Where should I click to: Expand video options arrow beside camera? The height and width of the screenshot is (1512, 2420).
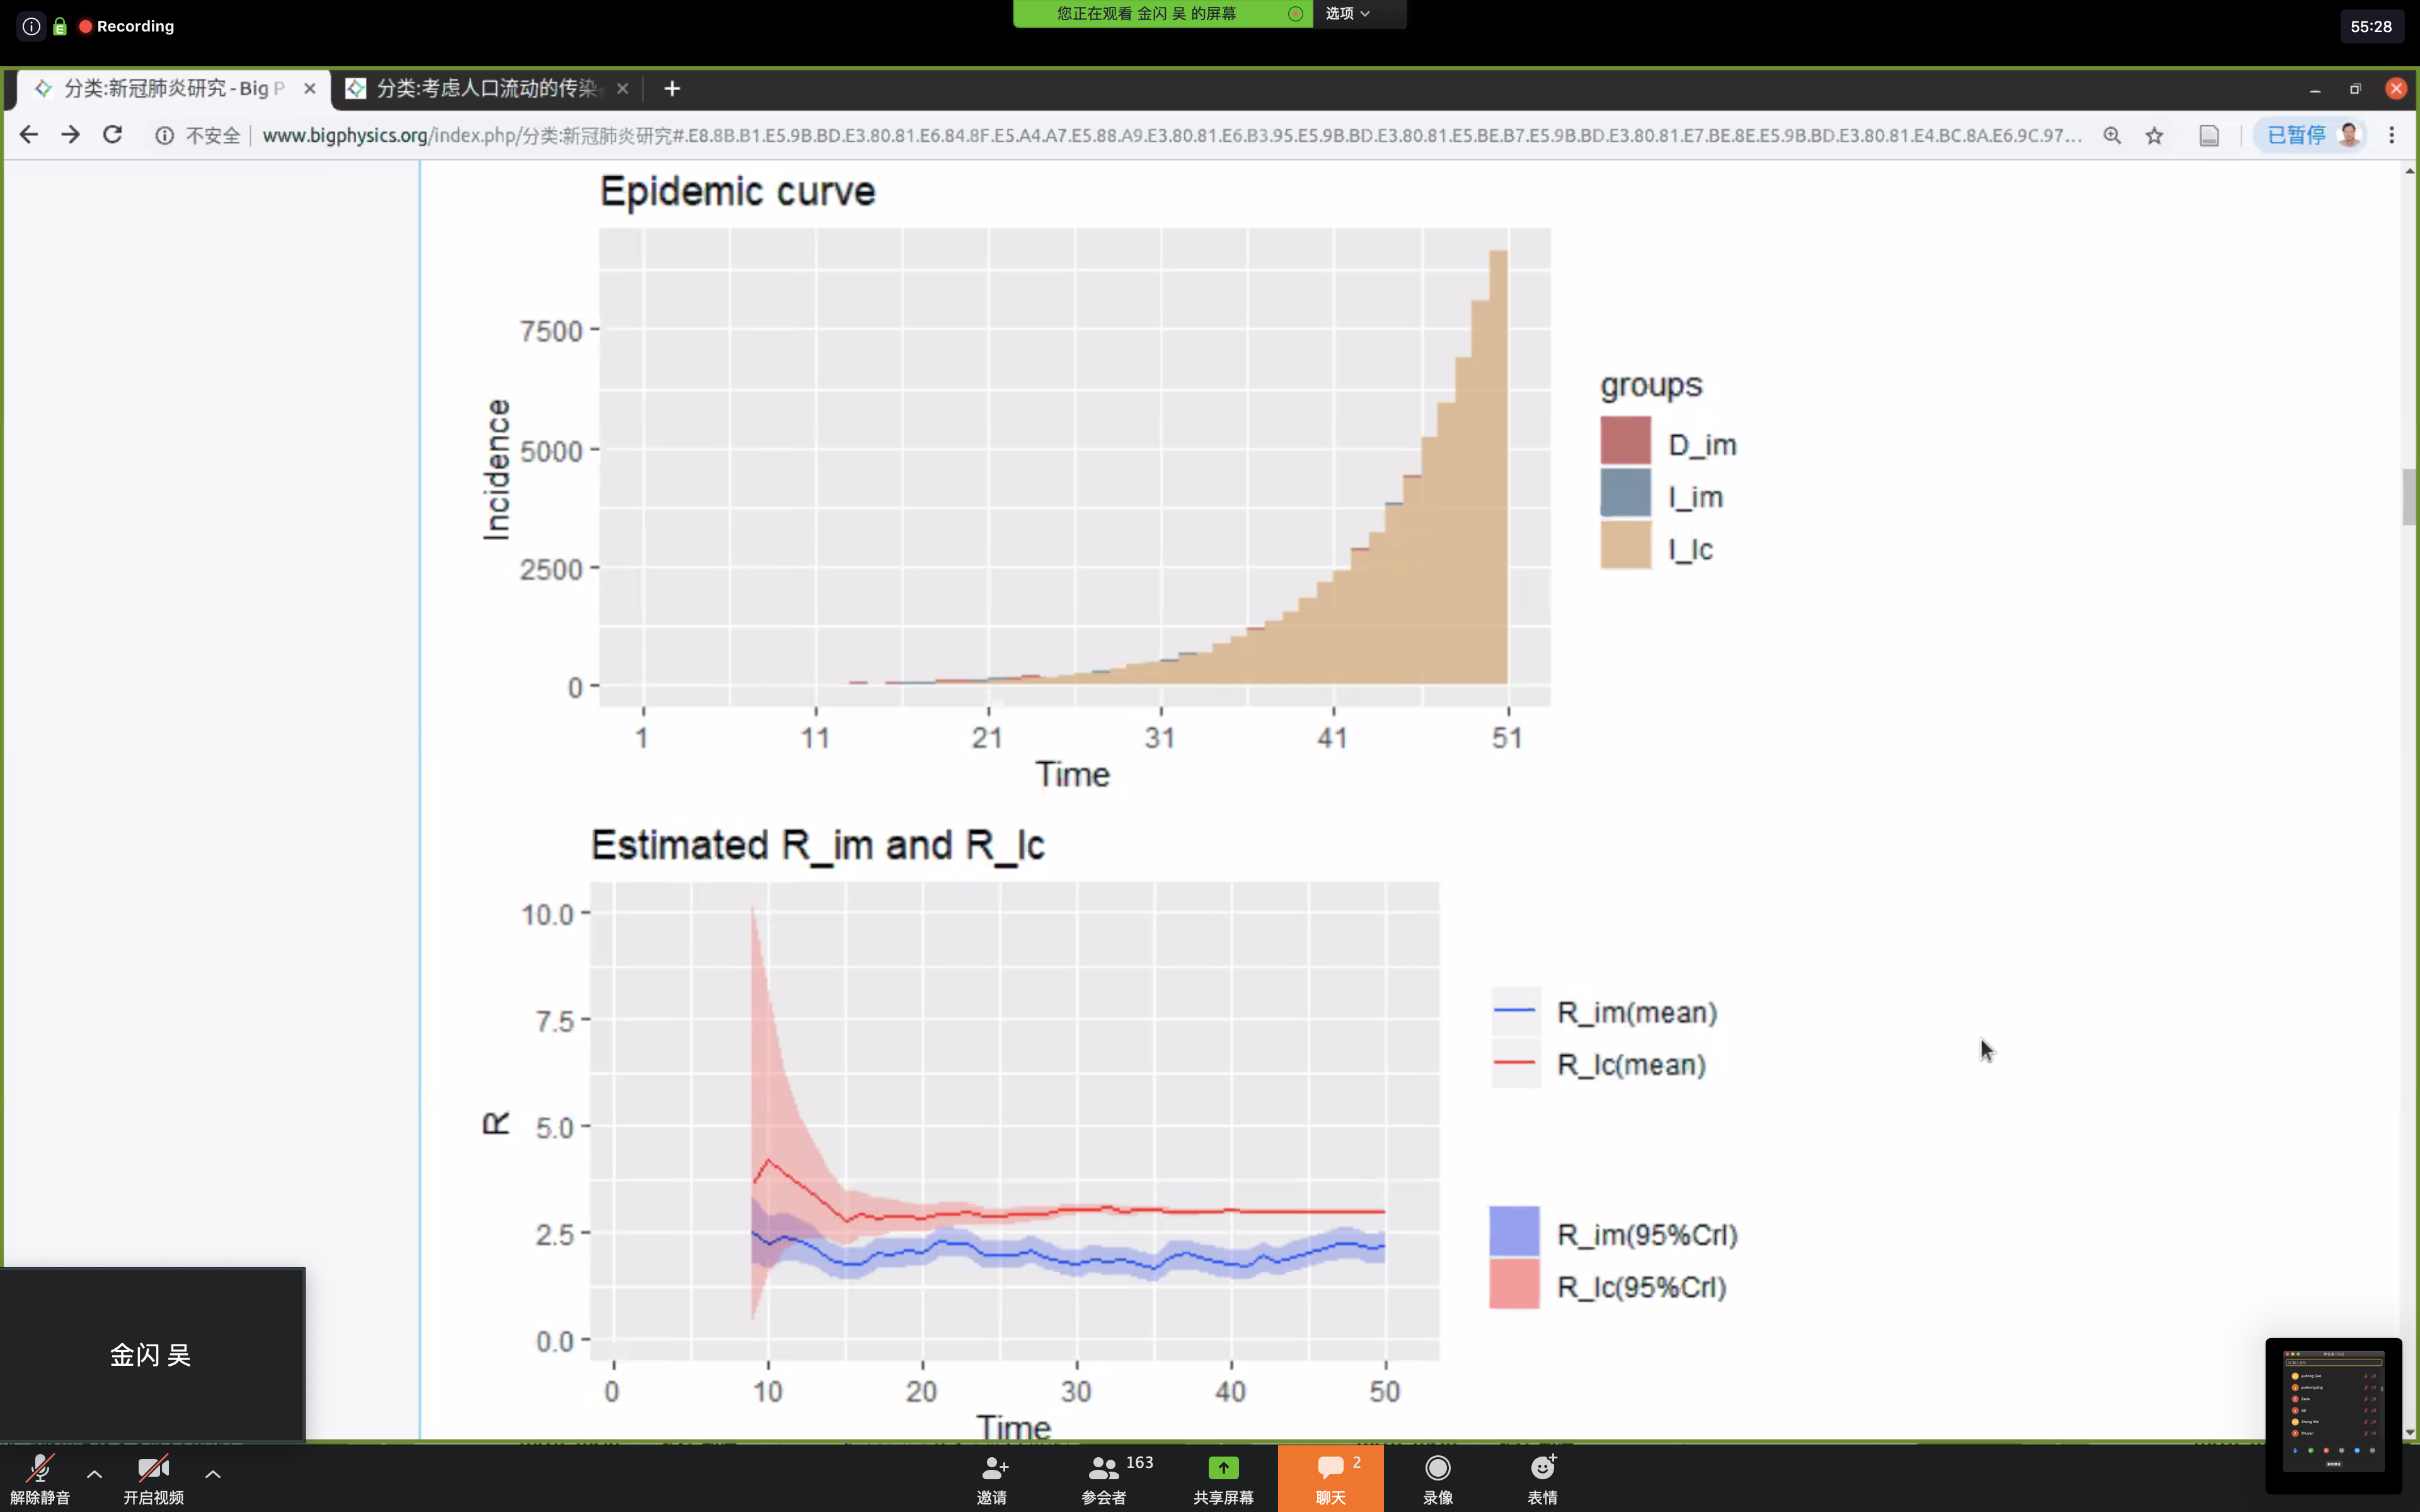pos(213,1473)
